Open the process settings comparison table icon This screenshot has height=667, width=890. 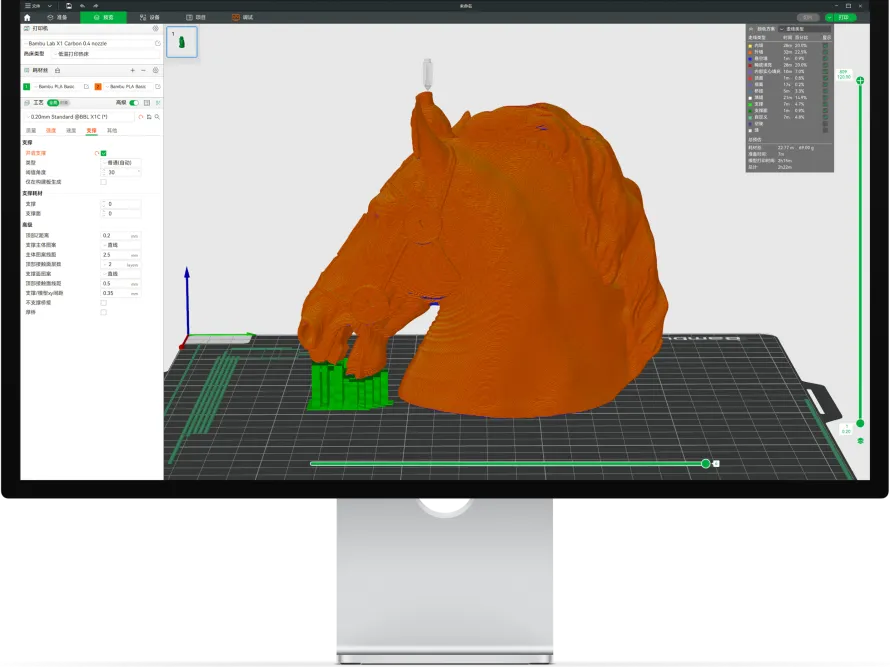click(147, 103)
